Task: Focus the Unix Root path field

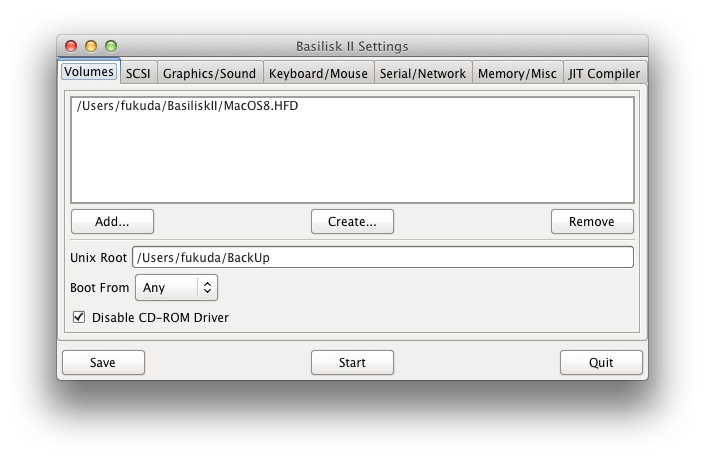Action: point(383,257)
